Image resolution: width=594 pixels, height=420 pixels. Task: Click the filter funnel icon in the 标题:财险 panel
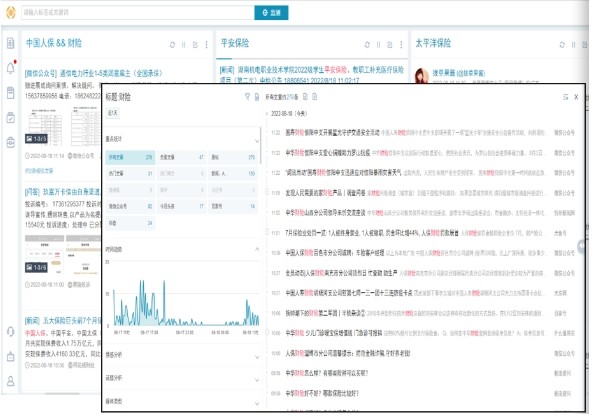click(x=247, y=97)
